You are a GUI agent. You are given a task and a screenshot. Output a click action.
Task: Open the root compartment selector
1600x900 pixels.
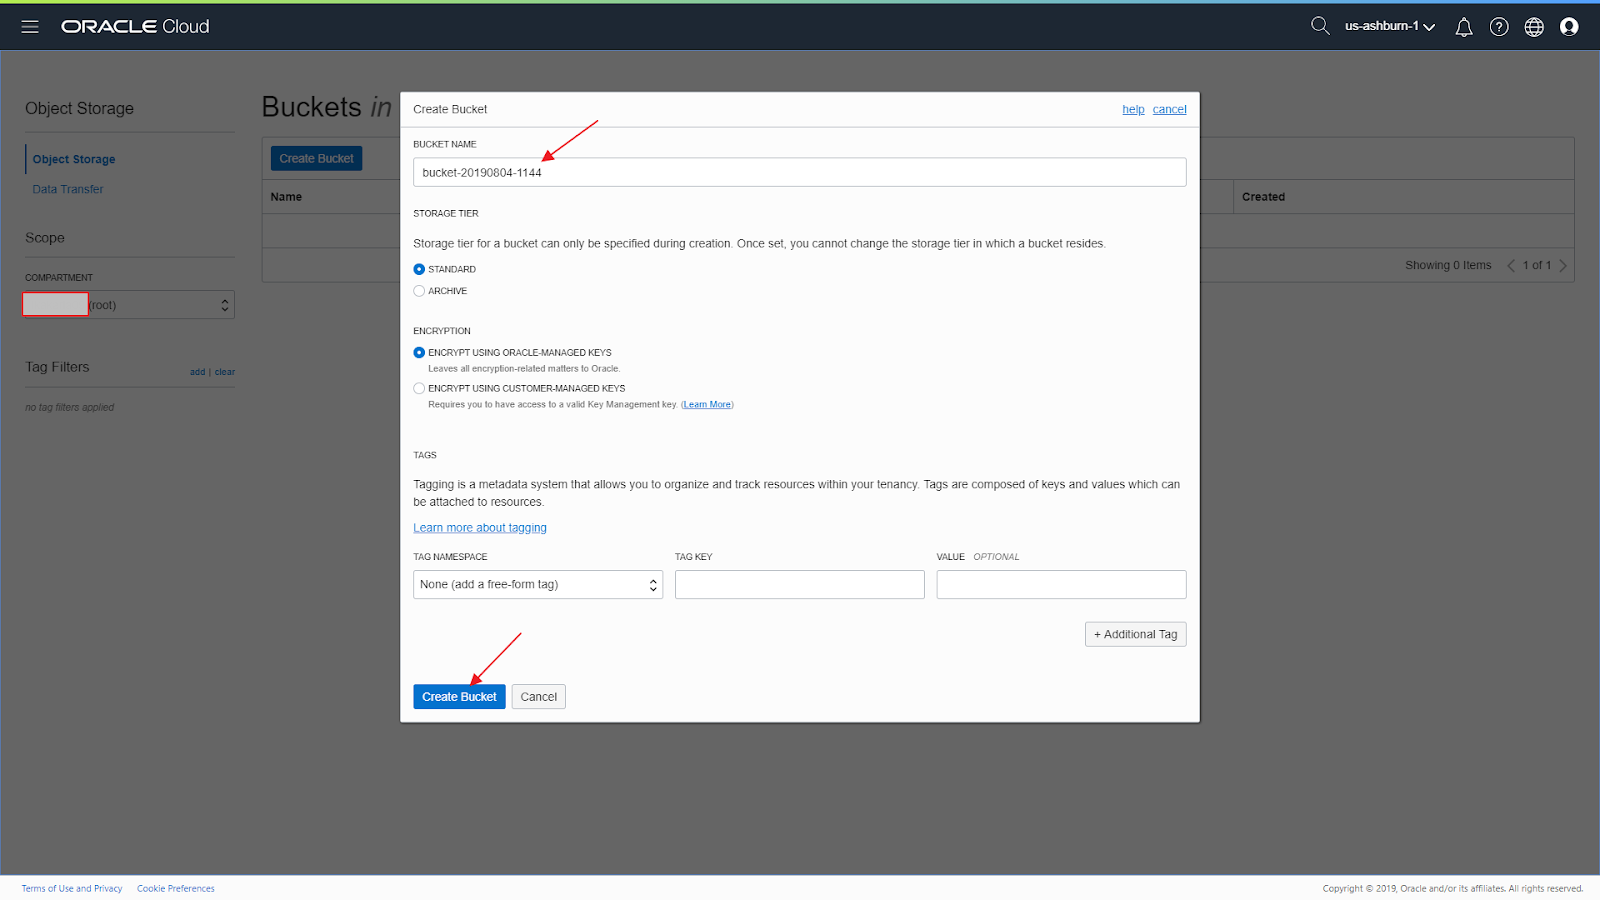pos(128,304)
